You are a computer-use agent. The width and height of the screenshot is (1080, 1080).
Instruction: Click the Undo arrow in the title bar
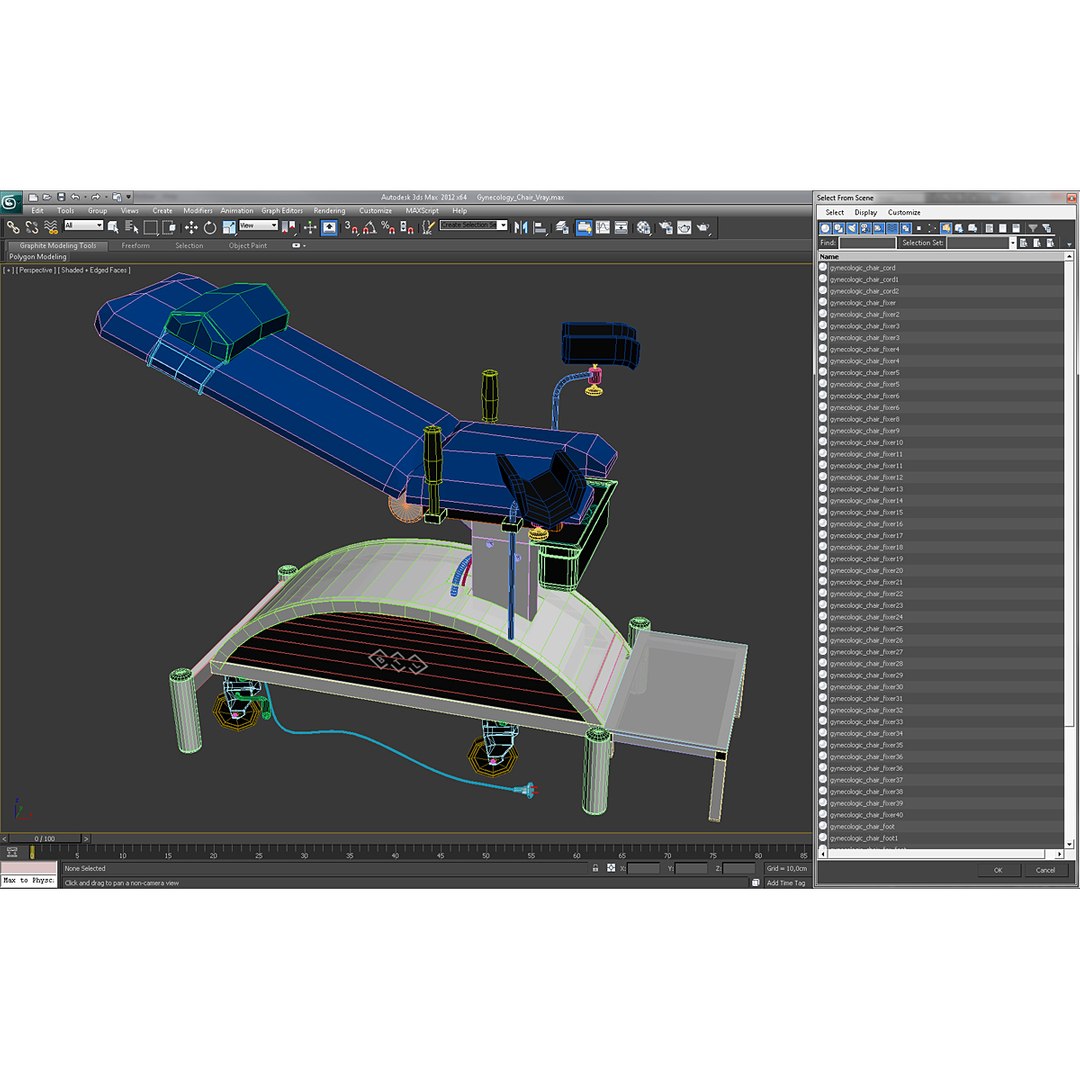pos(74,197)
